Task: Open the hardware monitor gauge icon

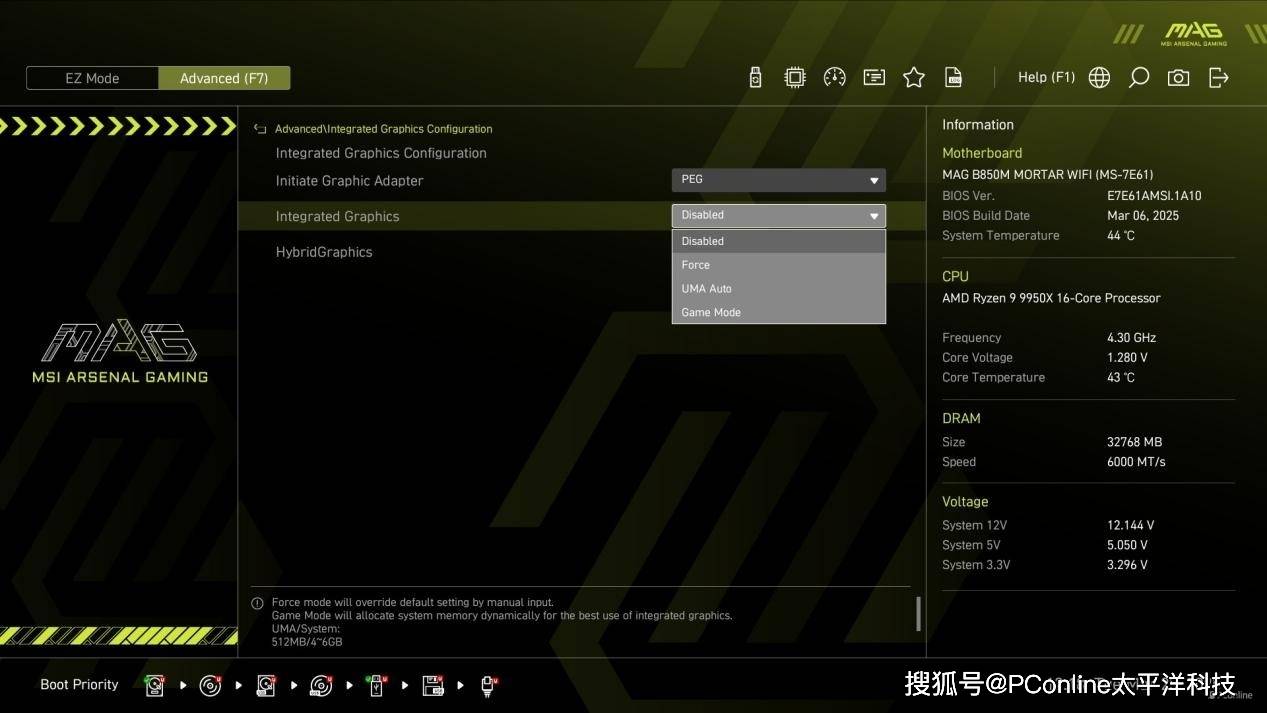Action: click(x=834, y=78)
